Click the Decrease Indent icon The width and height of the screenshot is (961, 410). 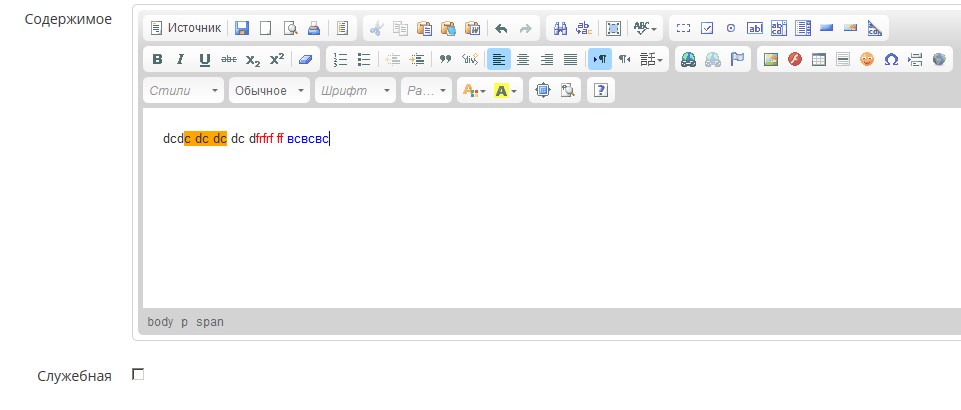393,59
